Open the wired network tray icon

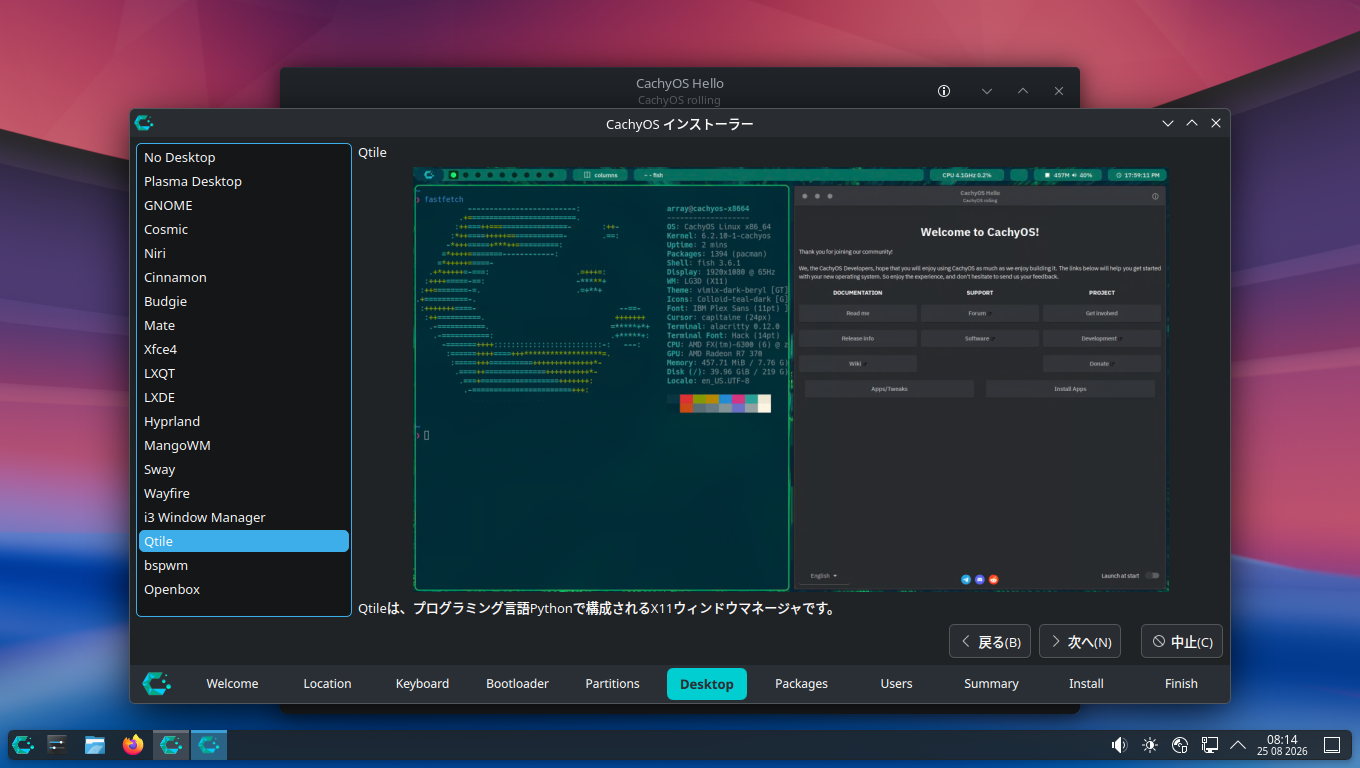pos(1209,745)
